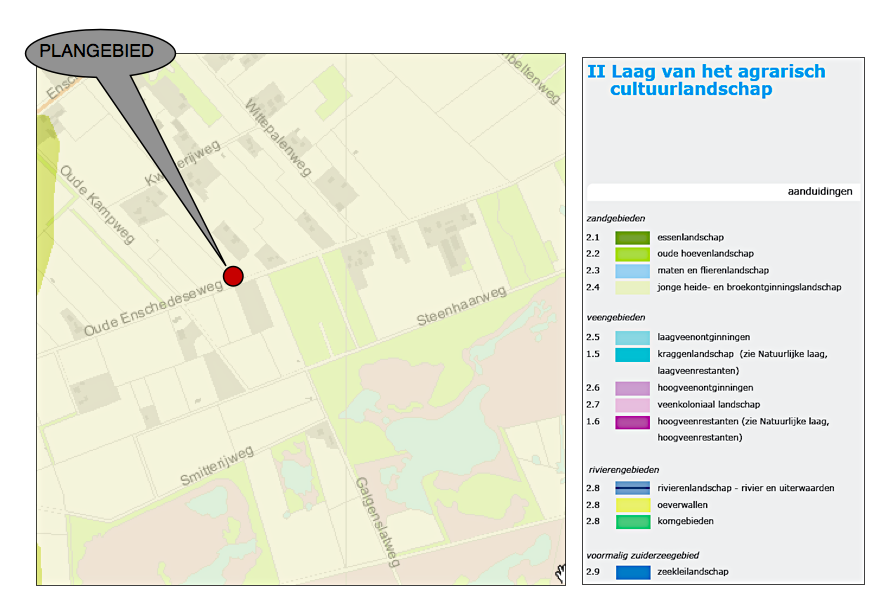Click the legend number 2.9
This screenshot has height=596, width=885.
(593, 572)
